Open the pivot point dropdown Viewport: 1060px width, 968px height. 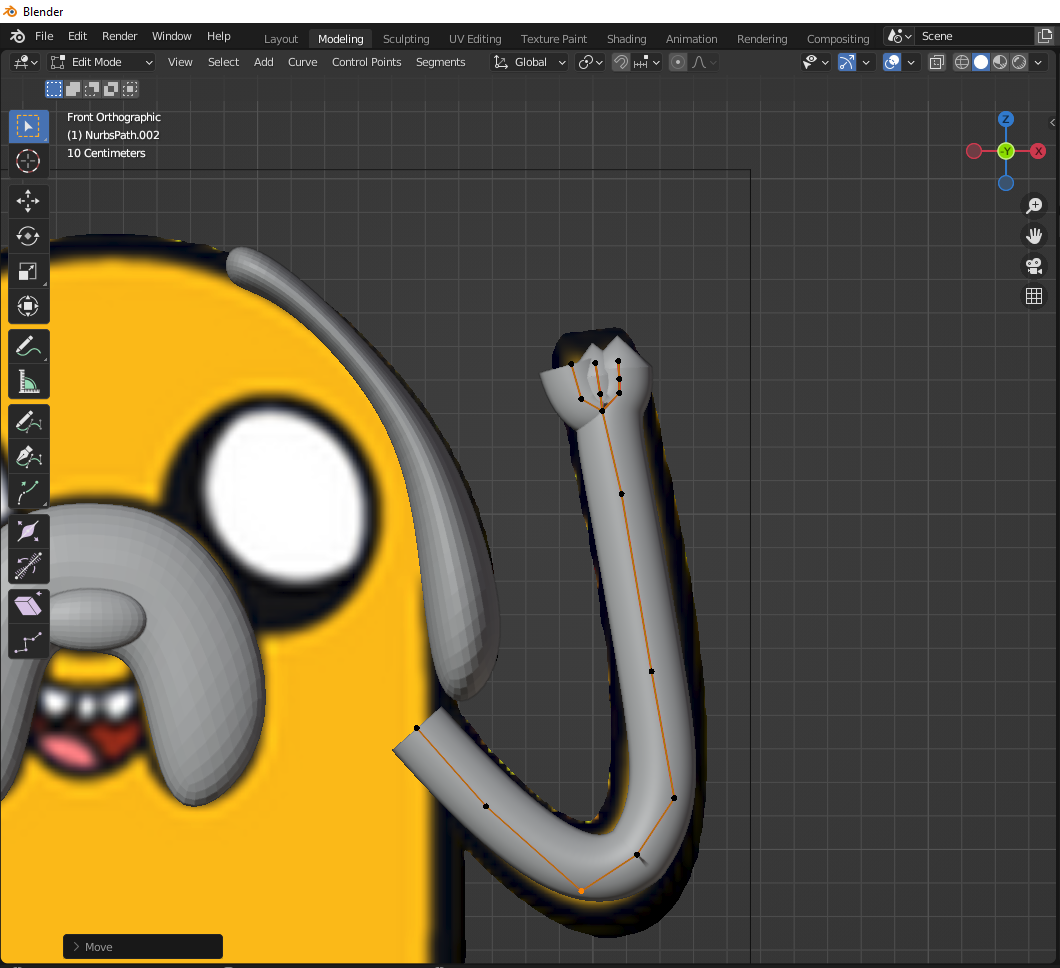point(590,62)
